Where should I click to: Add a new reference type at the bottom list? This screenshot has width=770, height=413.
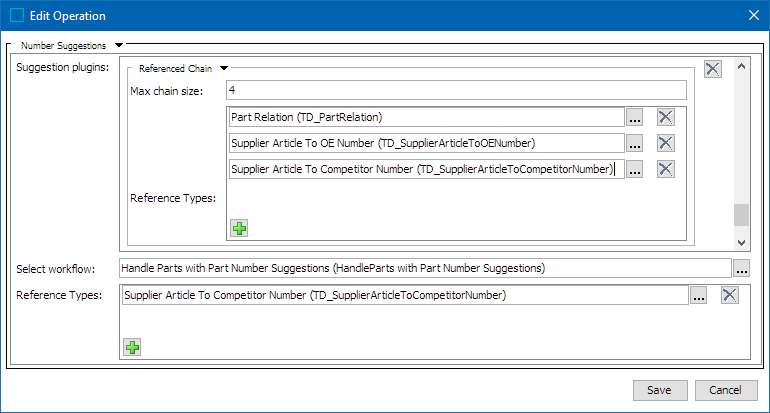pyautogui.click(x=132, y=347)
